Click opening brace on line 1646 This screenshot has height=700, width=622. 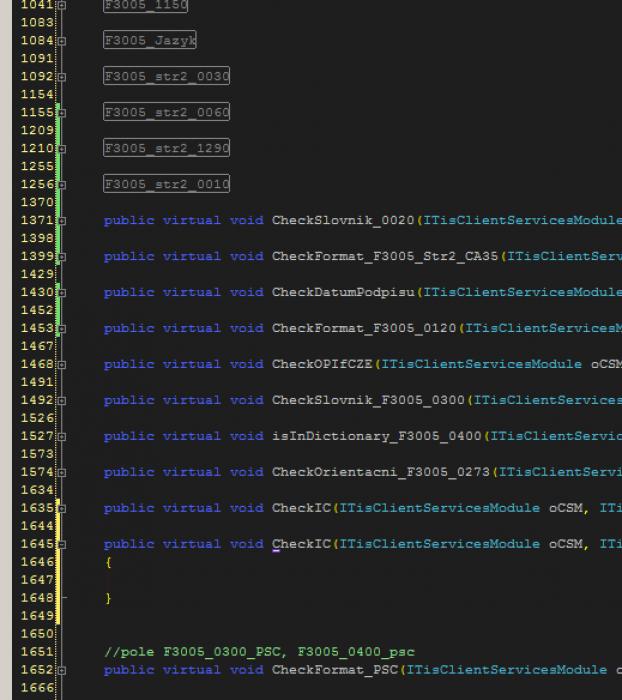(108, 562)
